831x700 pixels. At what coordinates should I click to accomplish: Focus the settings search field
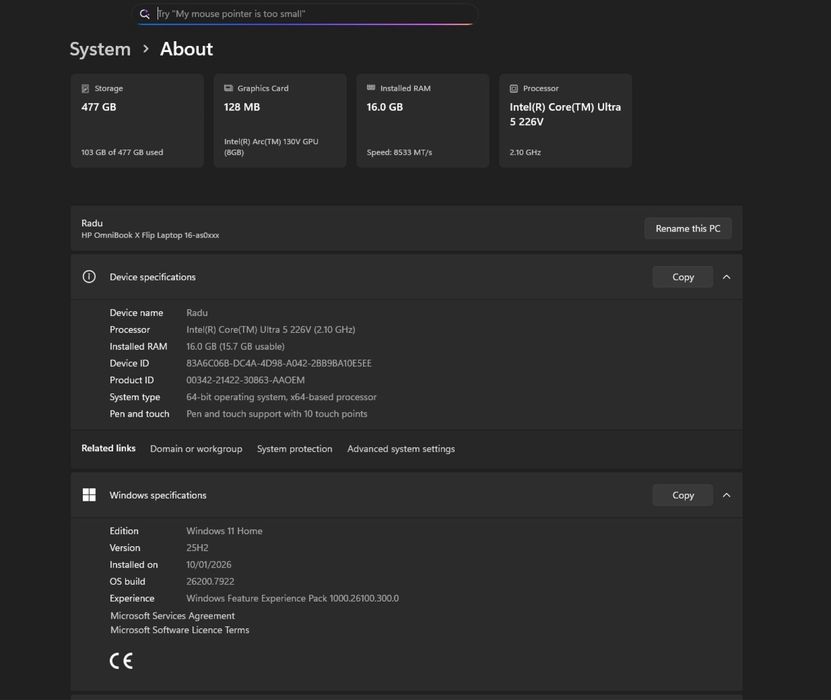310,14
